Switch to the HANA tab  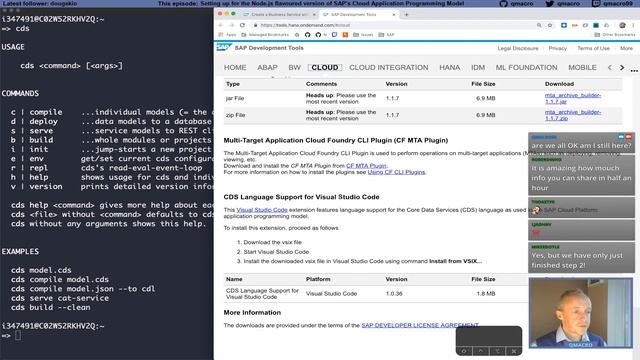click(449, 67)
